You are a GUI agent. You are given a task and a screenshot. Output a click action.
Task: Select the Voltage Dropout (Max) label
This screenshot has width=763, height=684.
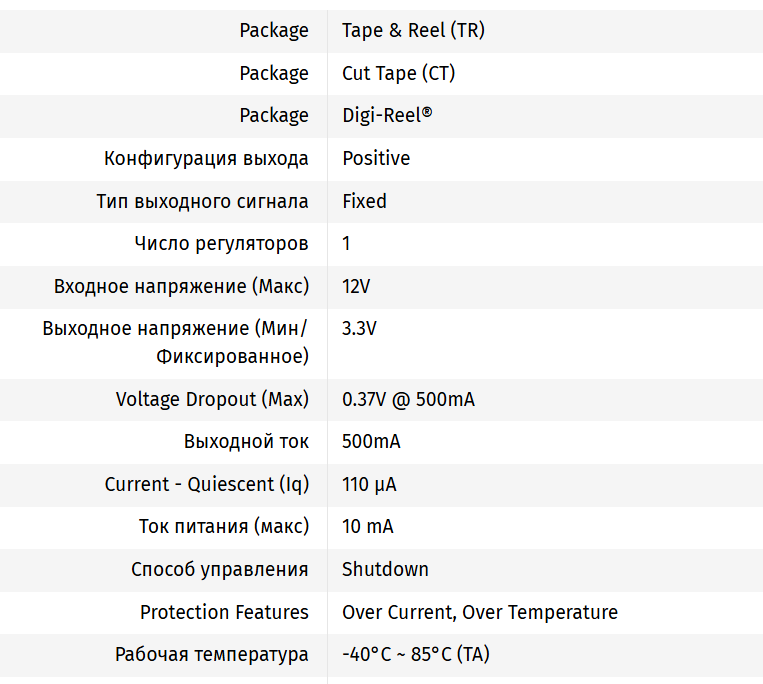(212, 399)
